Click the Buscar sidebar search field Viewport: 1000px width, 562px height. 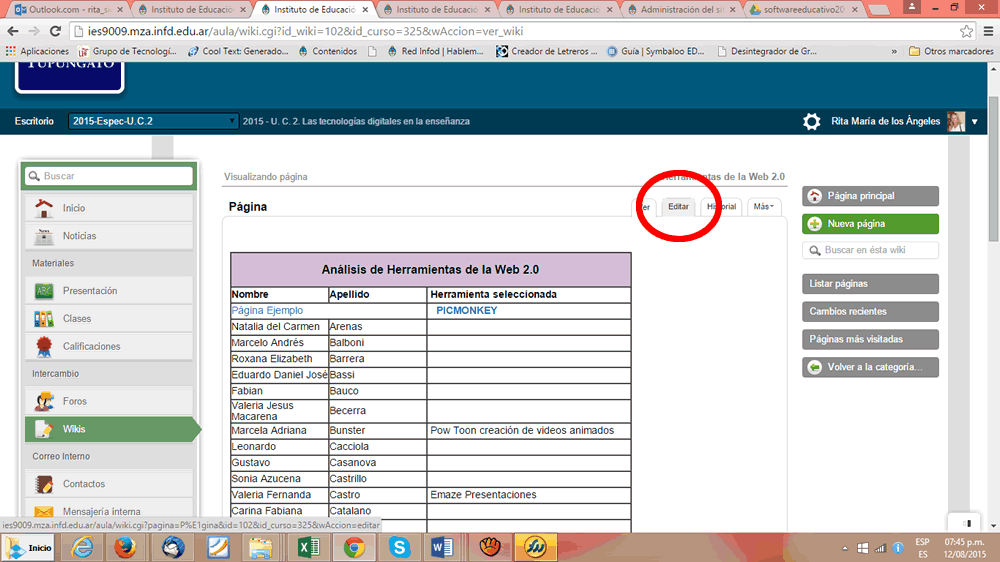click(109, 176)
